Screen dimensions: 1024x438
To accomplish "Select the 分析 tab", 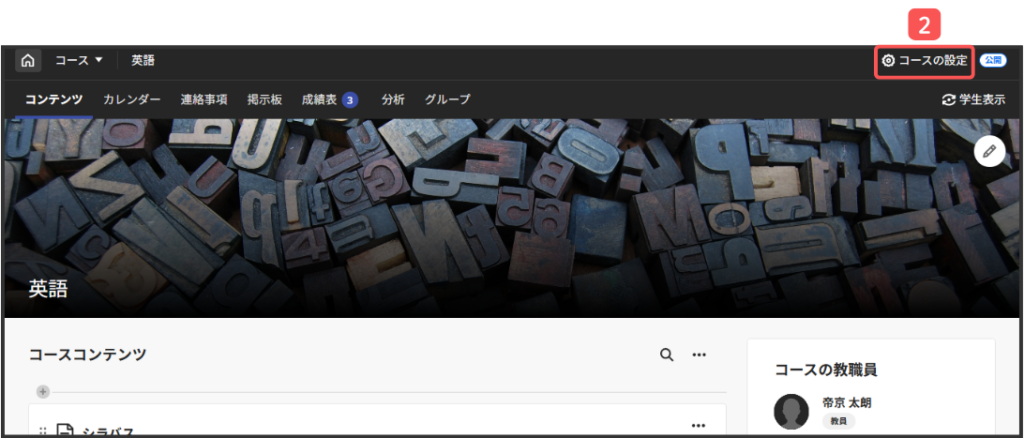I will 393,100.
